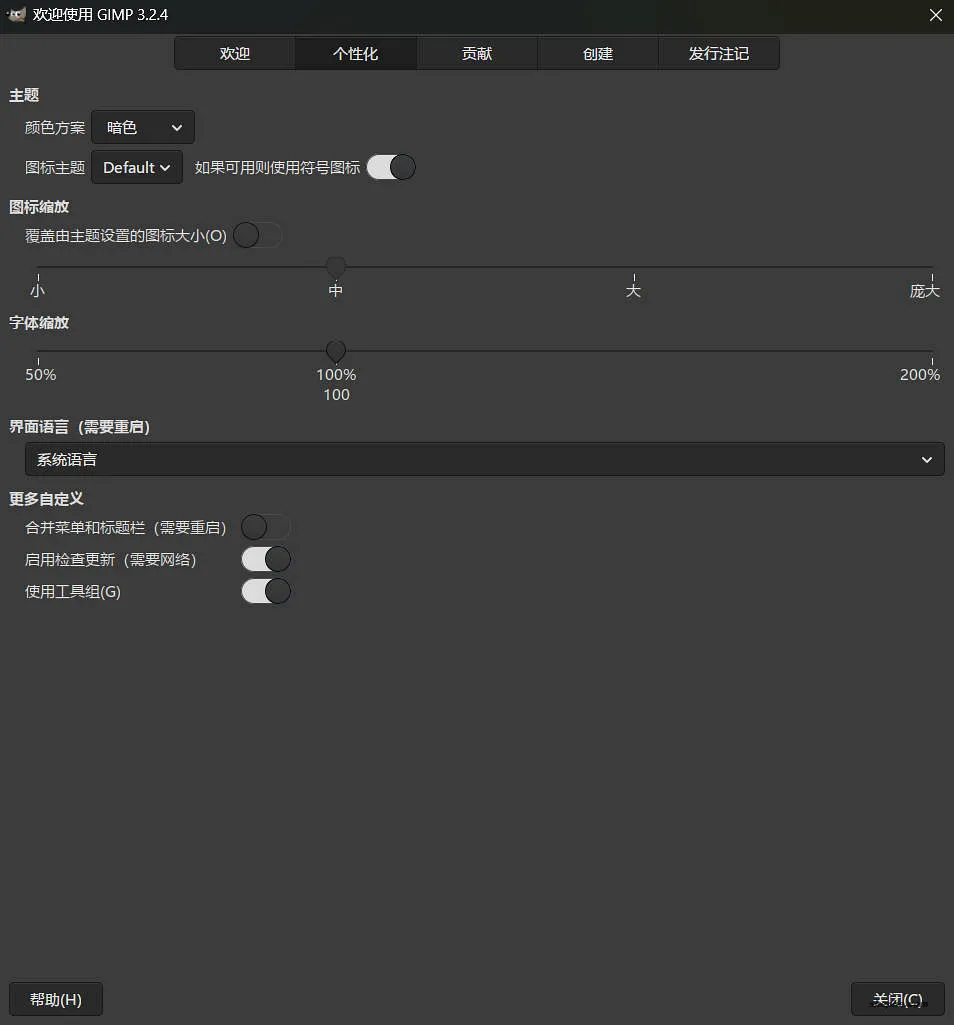Screen dimensions: 954x1025
Task: Click the 界面语言 (需要重启) heading
Action: [x=80, y=427]
